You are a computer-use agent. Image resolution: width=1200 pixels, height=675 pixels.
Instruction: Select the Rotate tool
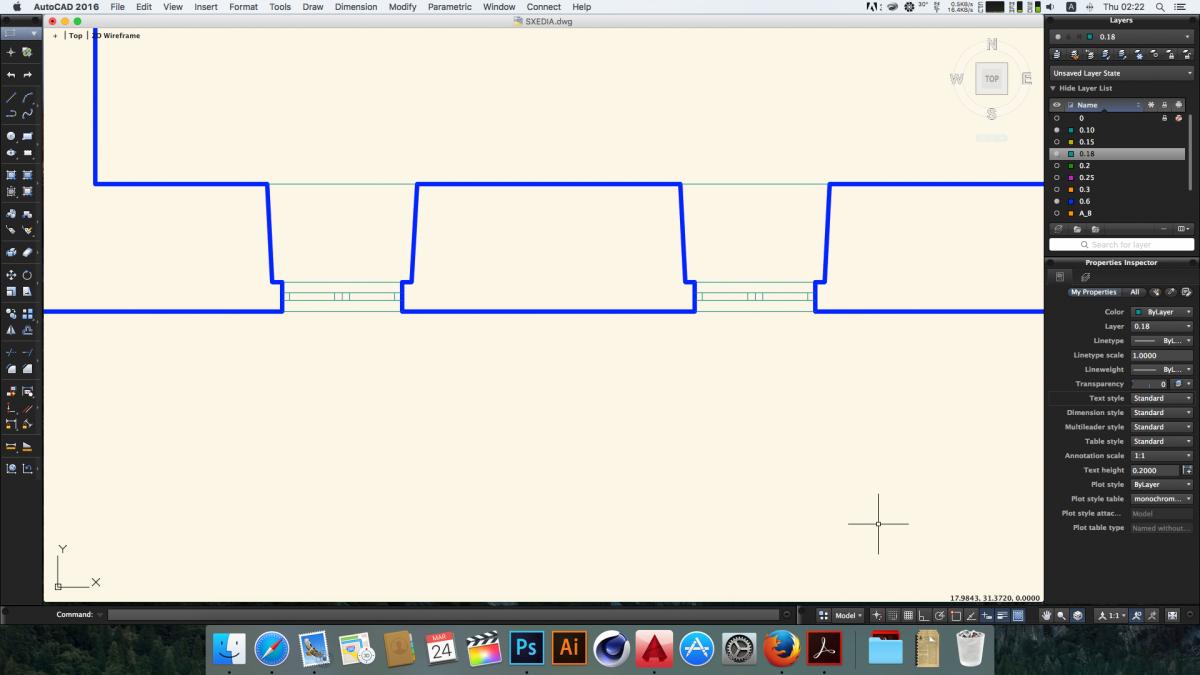(x=27, y=275)
